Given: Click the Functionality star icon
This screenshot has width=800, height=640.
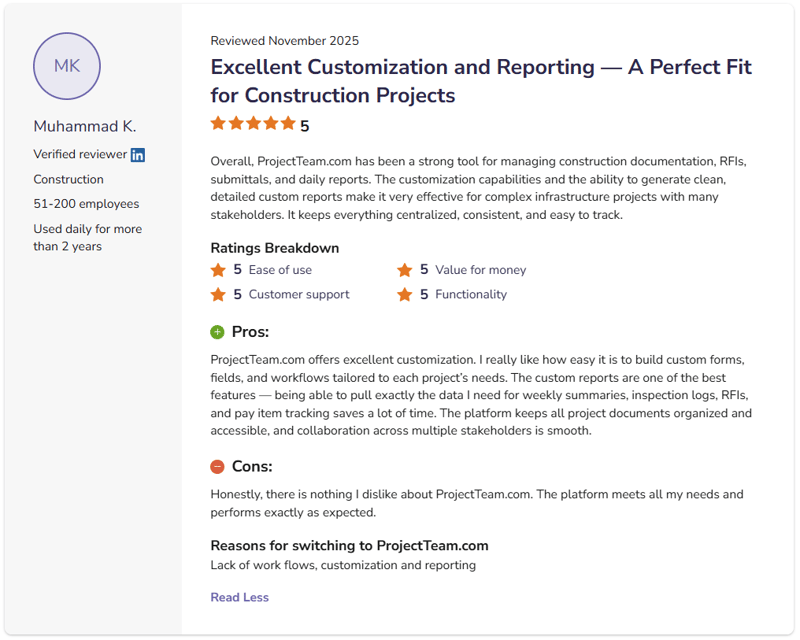Looking at the screenshot, I should click(405, 295).
